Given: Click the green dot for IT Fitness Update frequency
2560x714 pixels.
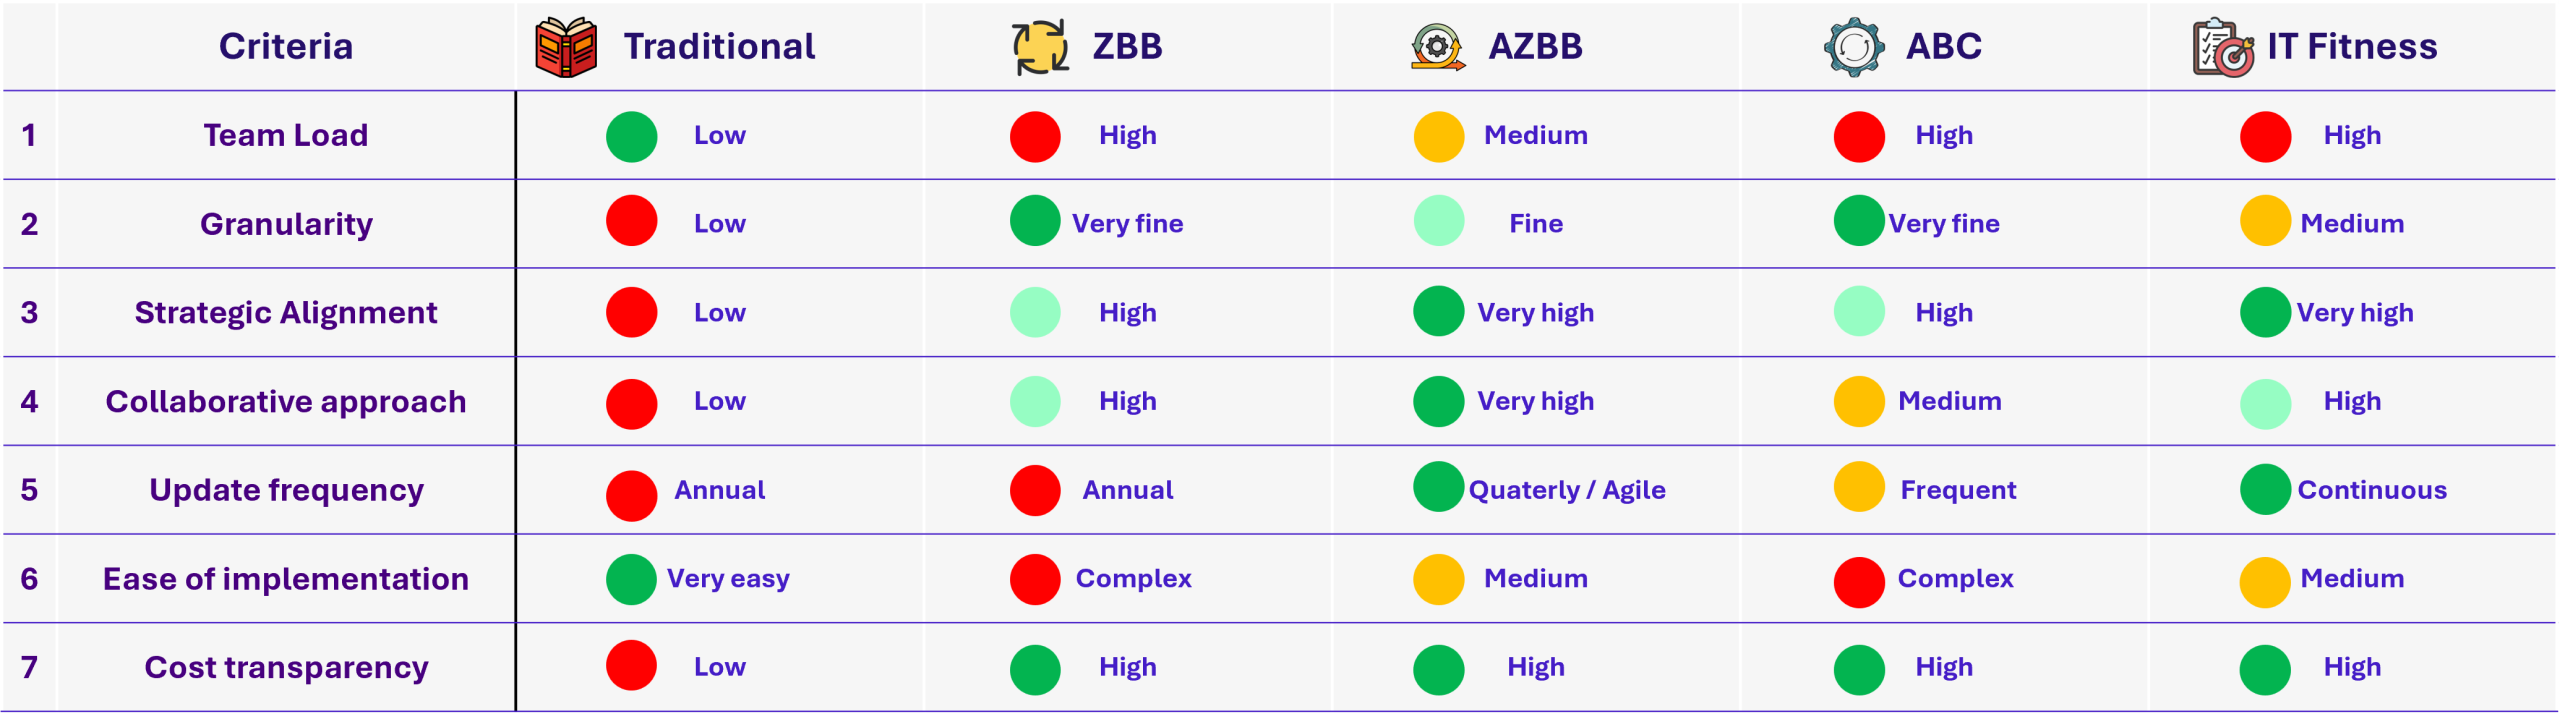Looking at the screenshot, I should click(x=2265, y=490).
